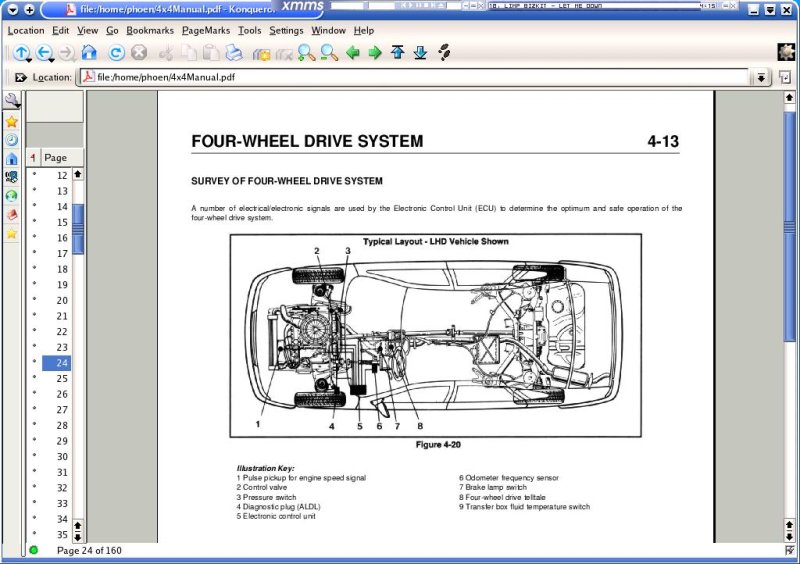Open Home Folder icon in sidebar
The width and height of the screenshot is (800, 564).
tap(12, 158)
